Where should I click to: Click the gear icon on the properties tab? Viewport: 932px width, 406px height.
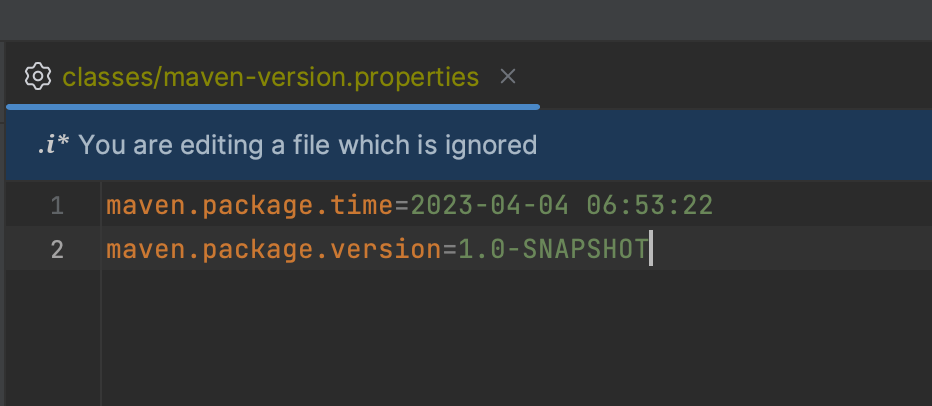click(37, 76)
